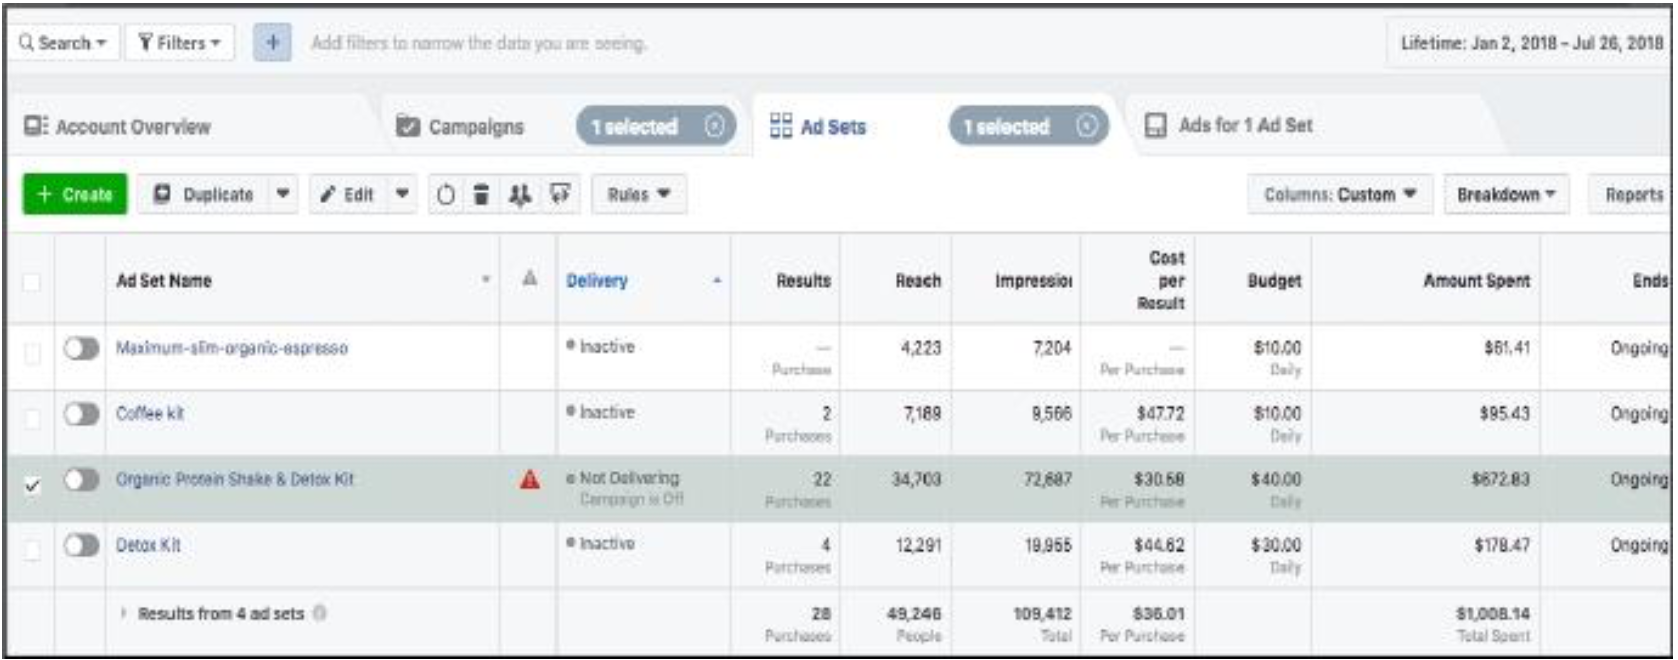Click the red warning triangle icon

[530, 480]
